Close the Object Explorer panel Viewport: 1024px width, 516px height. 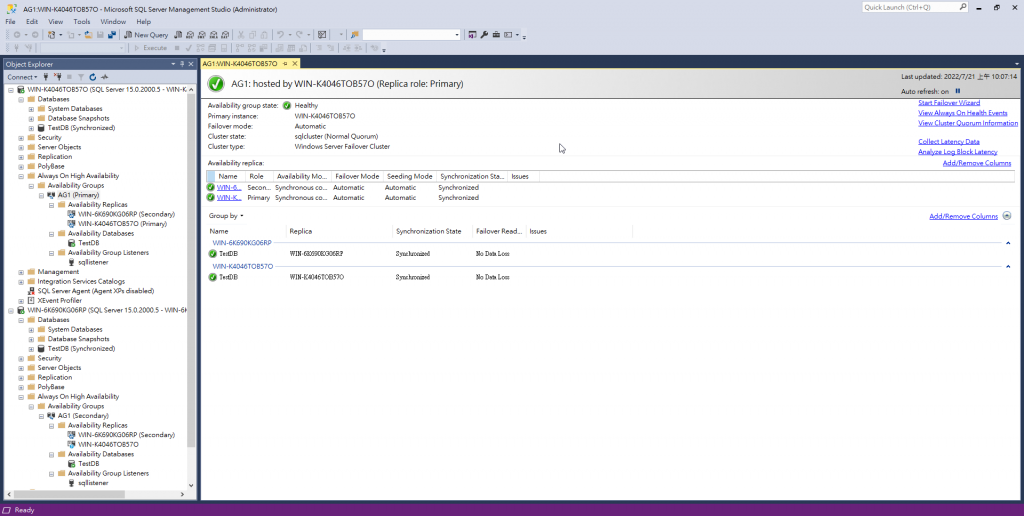click(191, 64)
